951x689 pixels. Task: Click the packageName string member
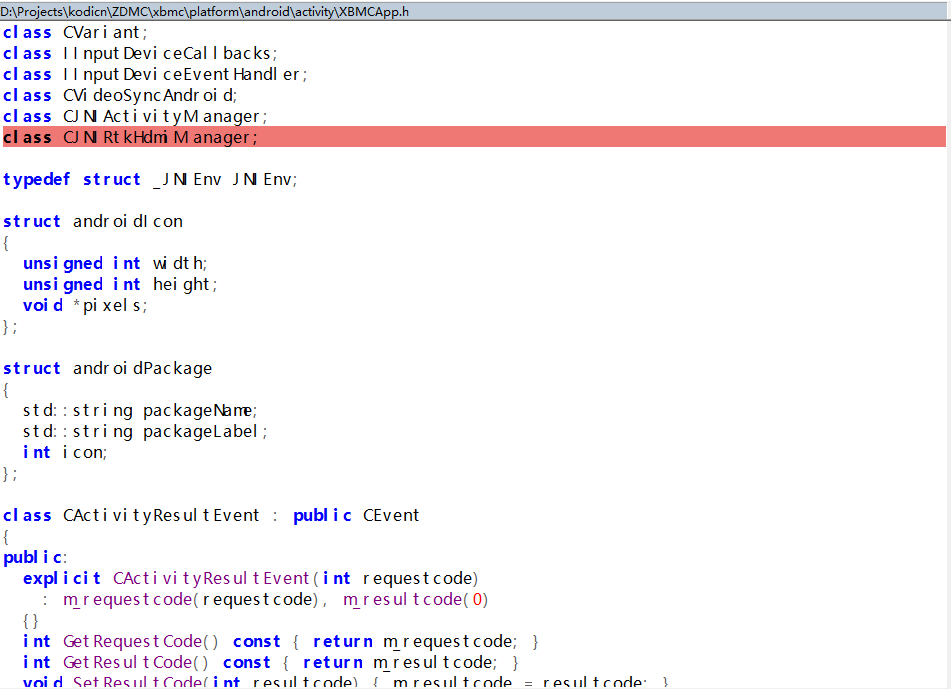tap(198, 411)
